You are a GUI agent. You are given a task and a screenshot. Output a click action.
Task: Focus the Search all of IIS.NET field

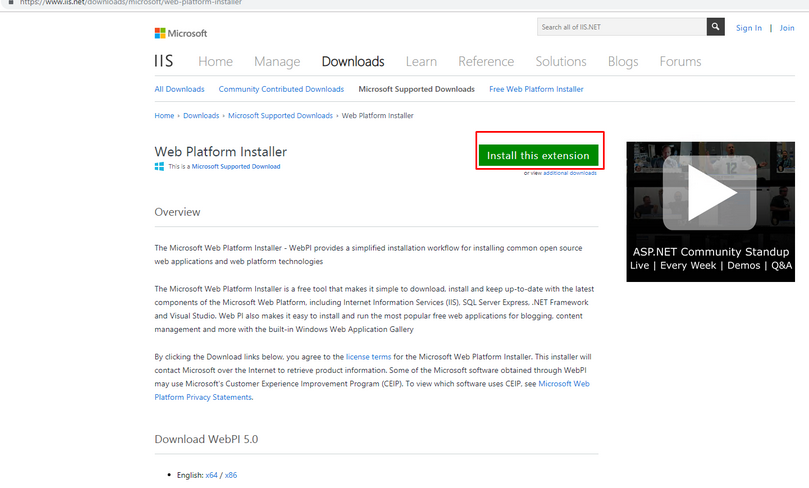pos(622,27)
